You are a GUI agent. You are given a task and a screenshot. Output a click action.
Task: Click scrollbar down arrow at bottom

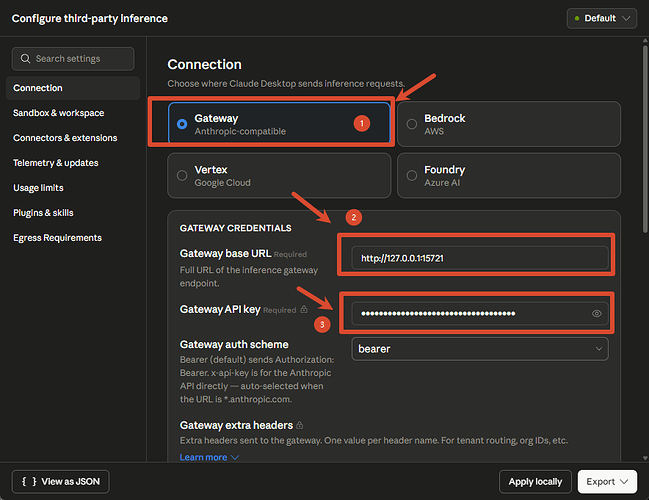pyautogui.click(x=645, y=458)
